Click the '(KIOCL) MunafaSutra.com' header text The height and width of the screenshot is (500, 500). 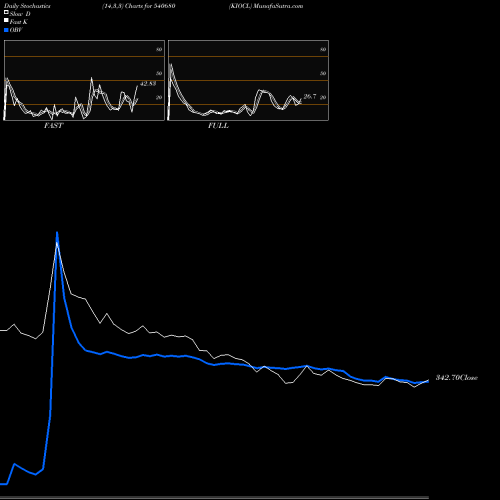[x=266, y=6]
